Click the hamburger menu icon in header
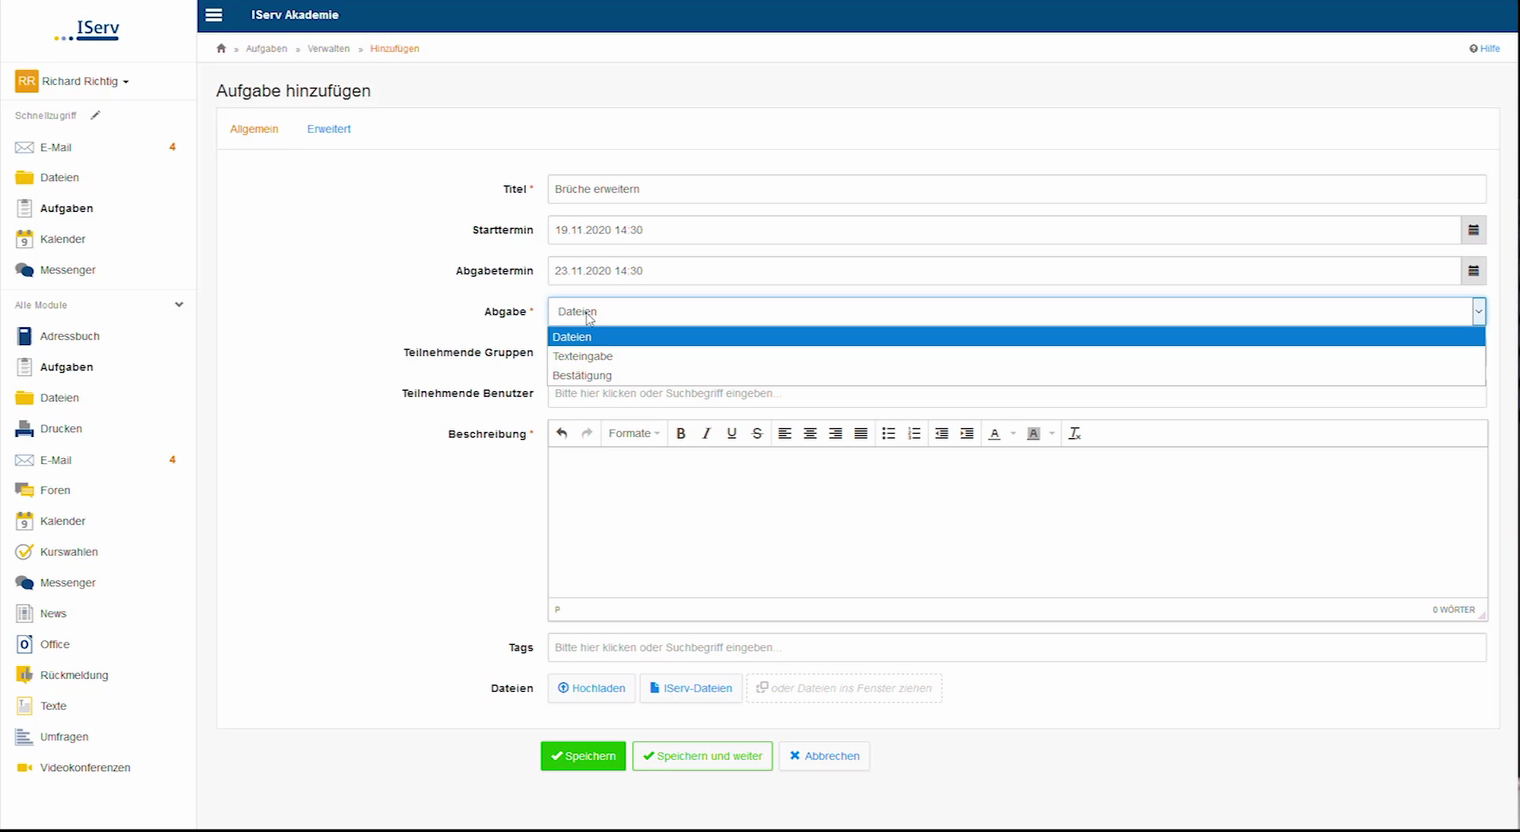 pos(213,15)
